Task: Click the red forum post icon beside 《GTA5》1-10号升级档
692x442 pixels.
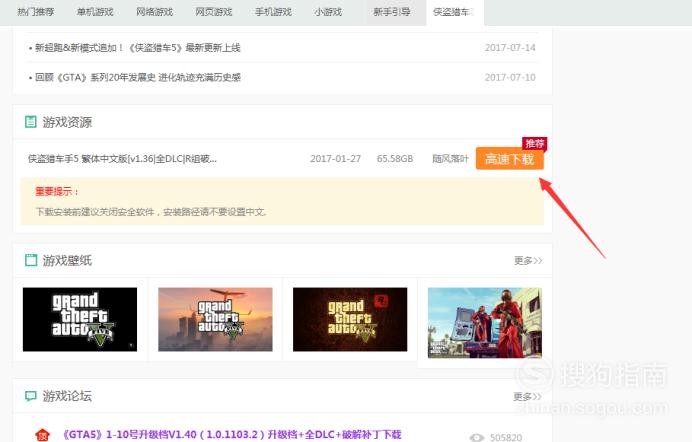Action: point(42,435)
